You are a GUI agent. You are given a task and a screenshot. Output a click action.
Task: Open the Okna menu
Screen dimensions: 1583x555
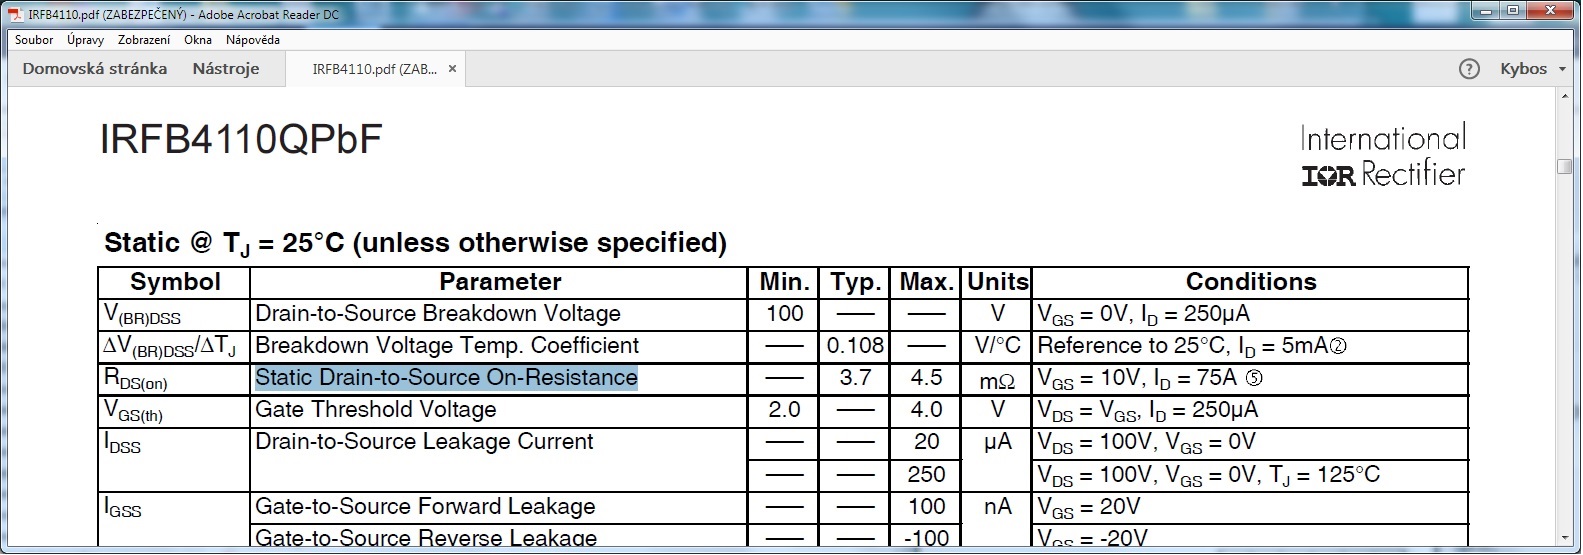[198, 40]
